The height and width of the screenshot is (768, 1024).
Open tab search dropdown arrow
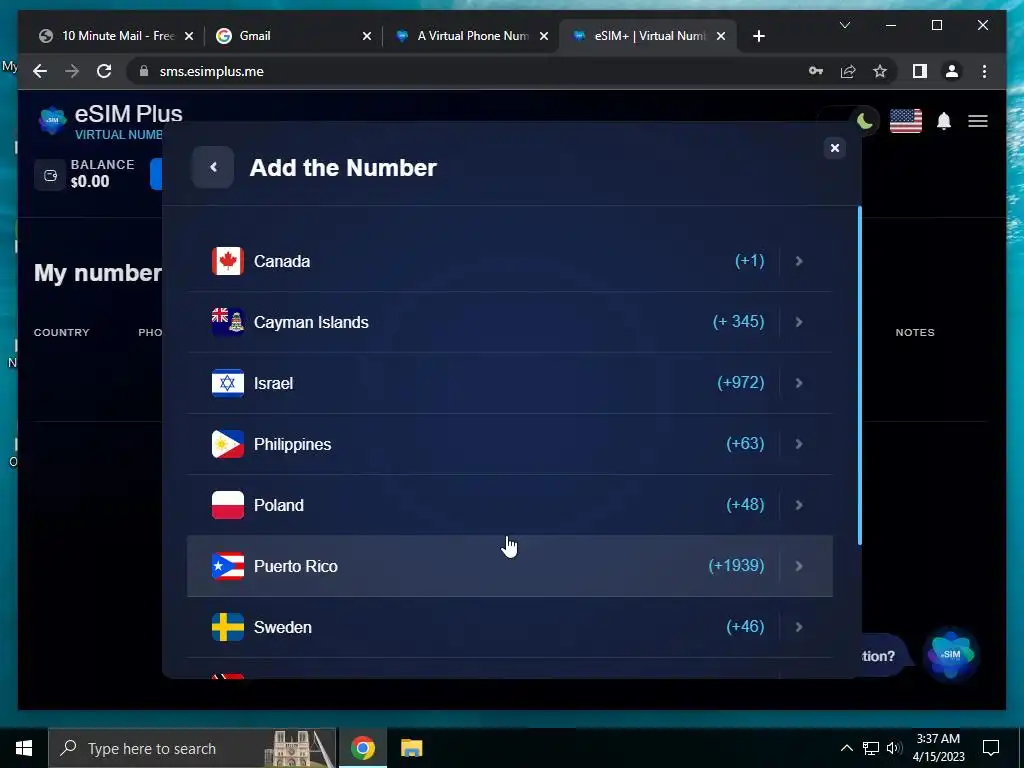pyautogui.click(x=844, y=25)
